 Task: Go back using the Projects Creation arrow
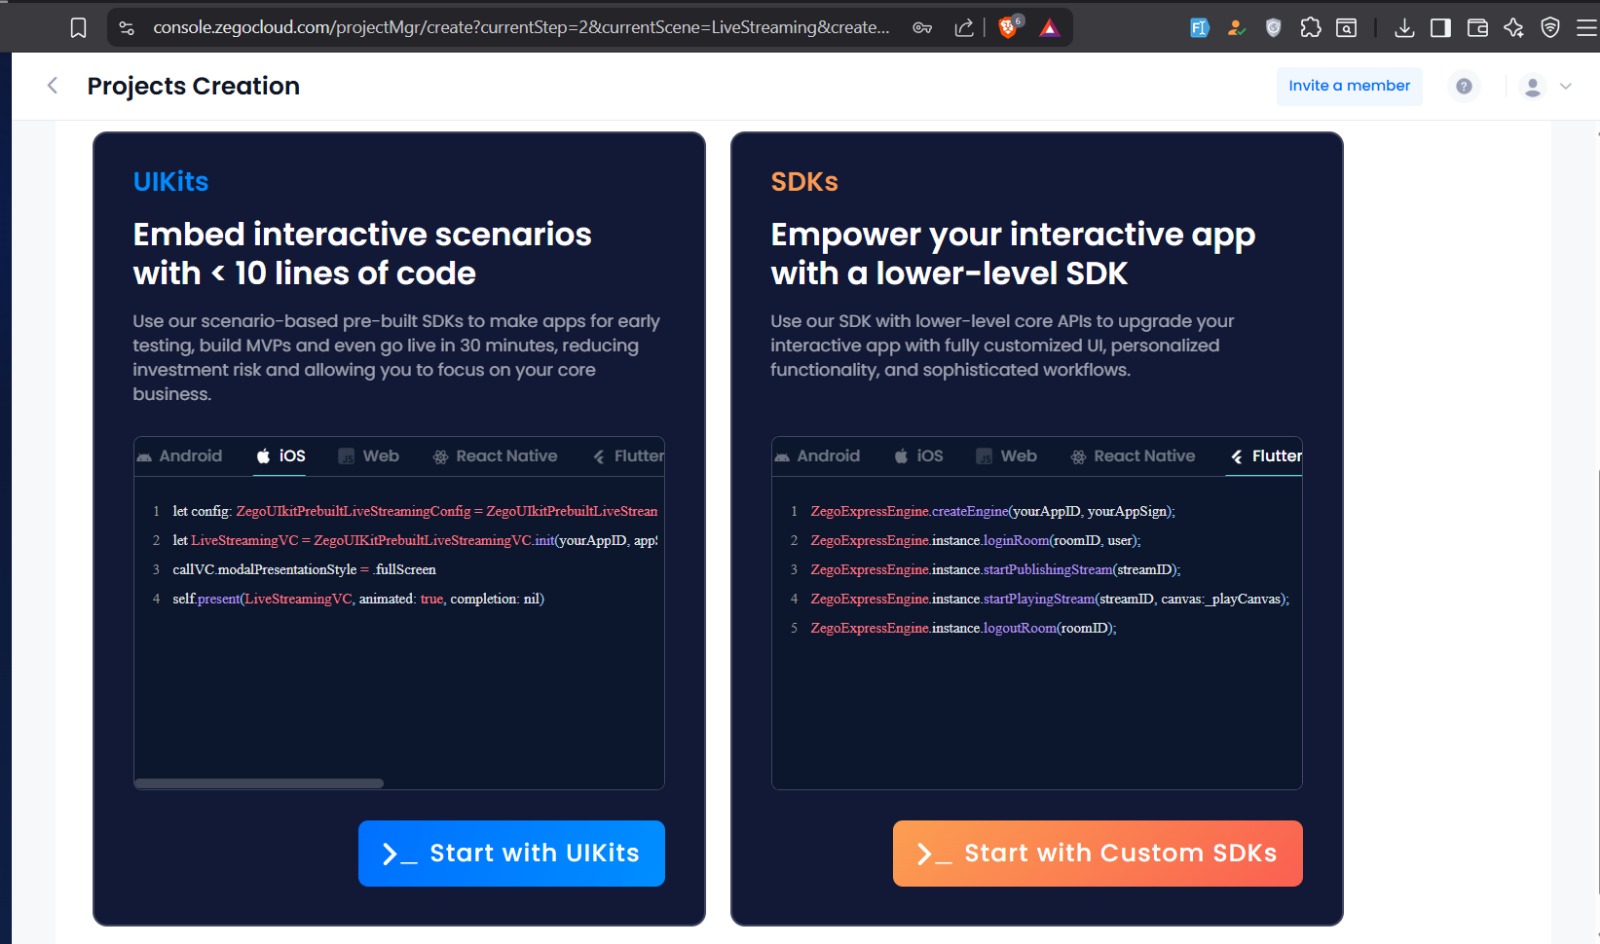(x=52, y=86)
